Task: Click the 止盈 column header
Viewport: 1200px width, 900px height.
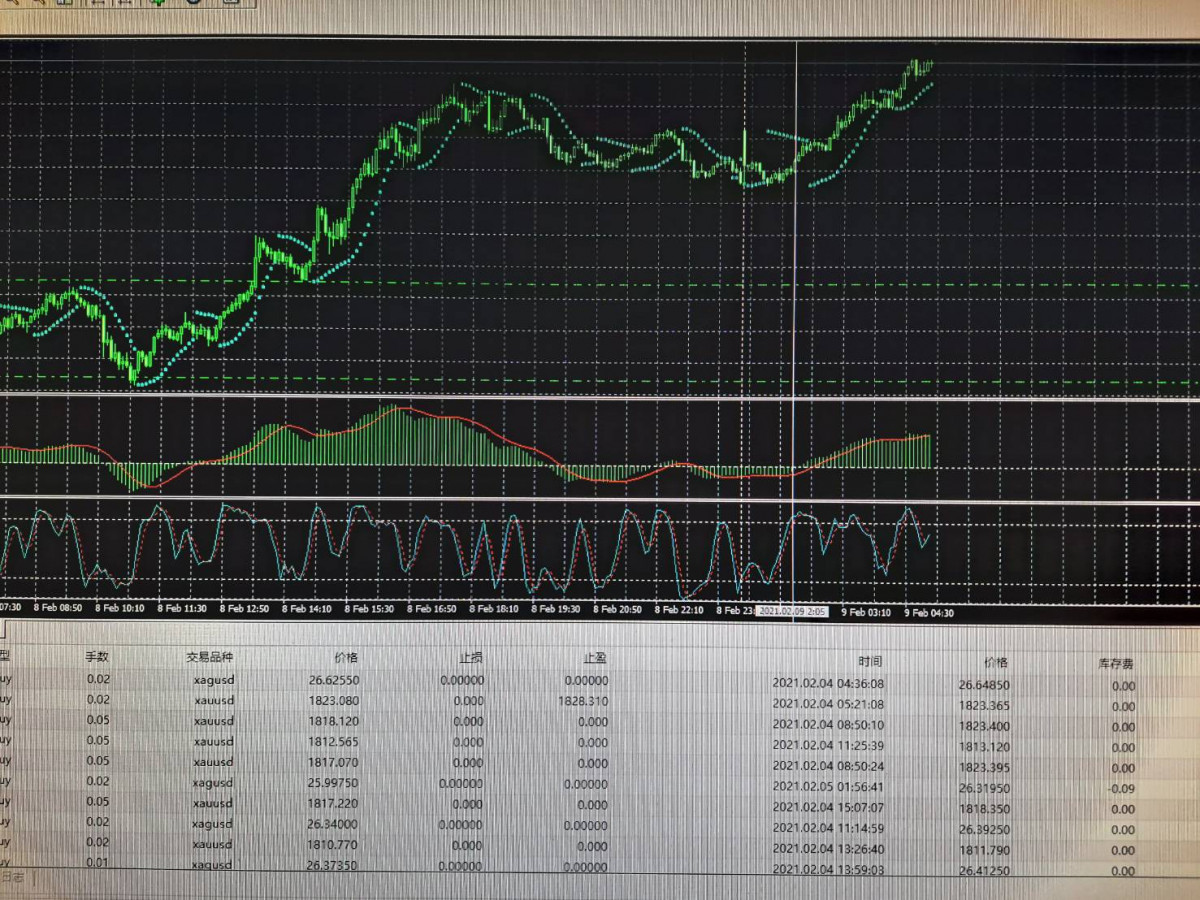Action: (x=595, y=659)
